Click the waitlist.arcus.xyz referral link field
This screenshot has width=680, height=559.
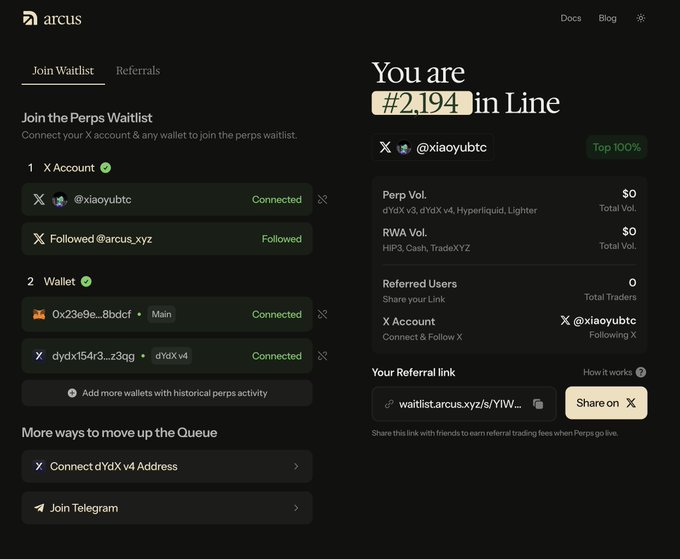point(464,404)
